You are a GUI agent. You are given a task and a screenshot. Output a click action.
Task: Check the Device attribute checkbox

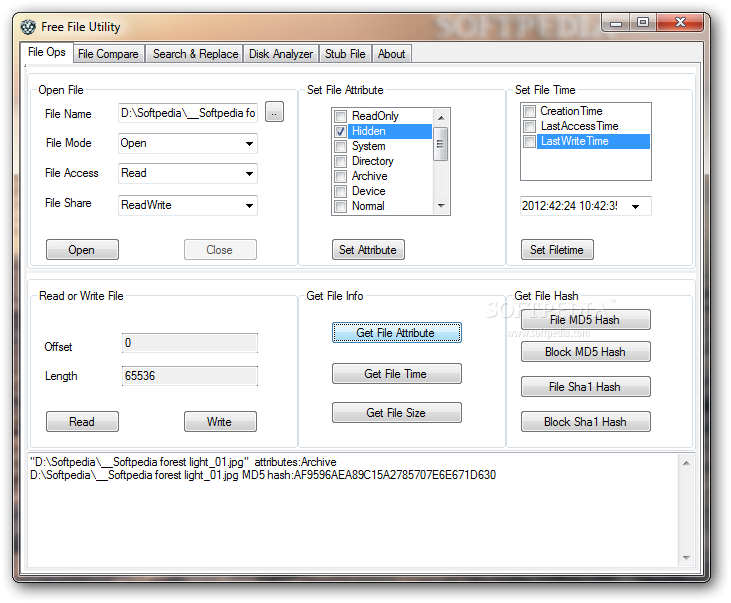coord(341,191)
